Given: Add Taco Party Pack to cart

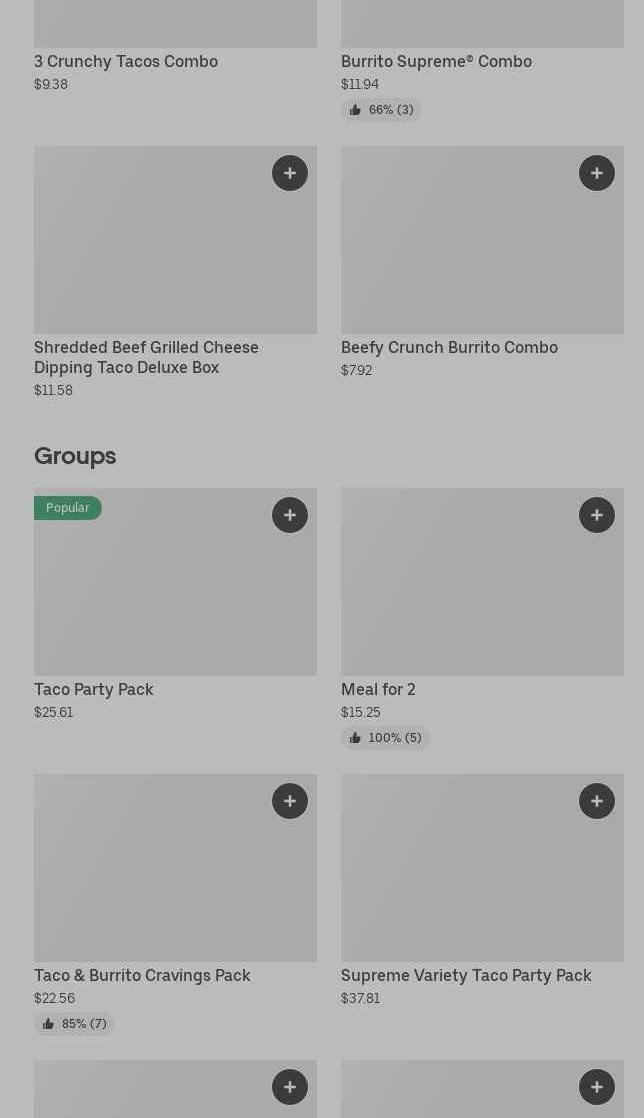Looking at the screenshot, I should [290, 515].
